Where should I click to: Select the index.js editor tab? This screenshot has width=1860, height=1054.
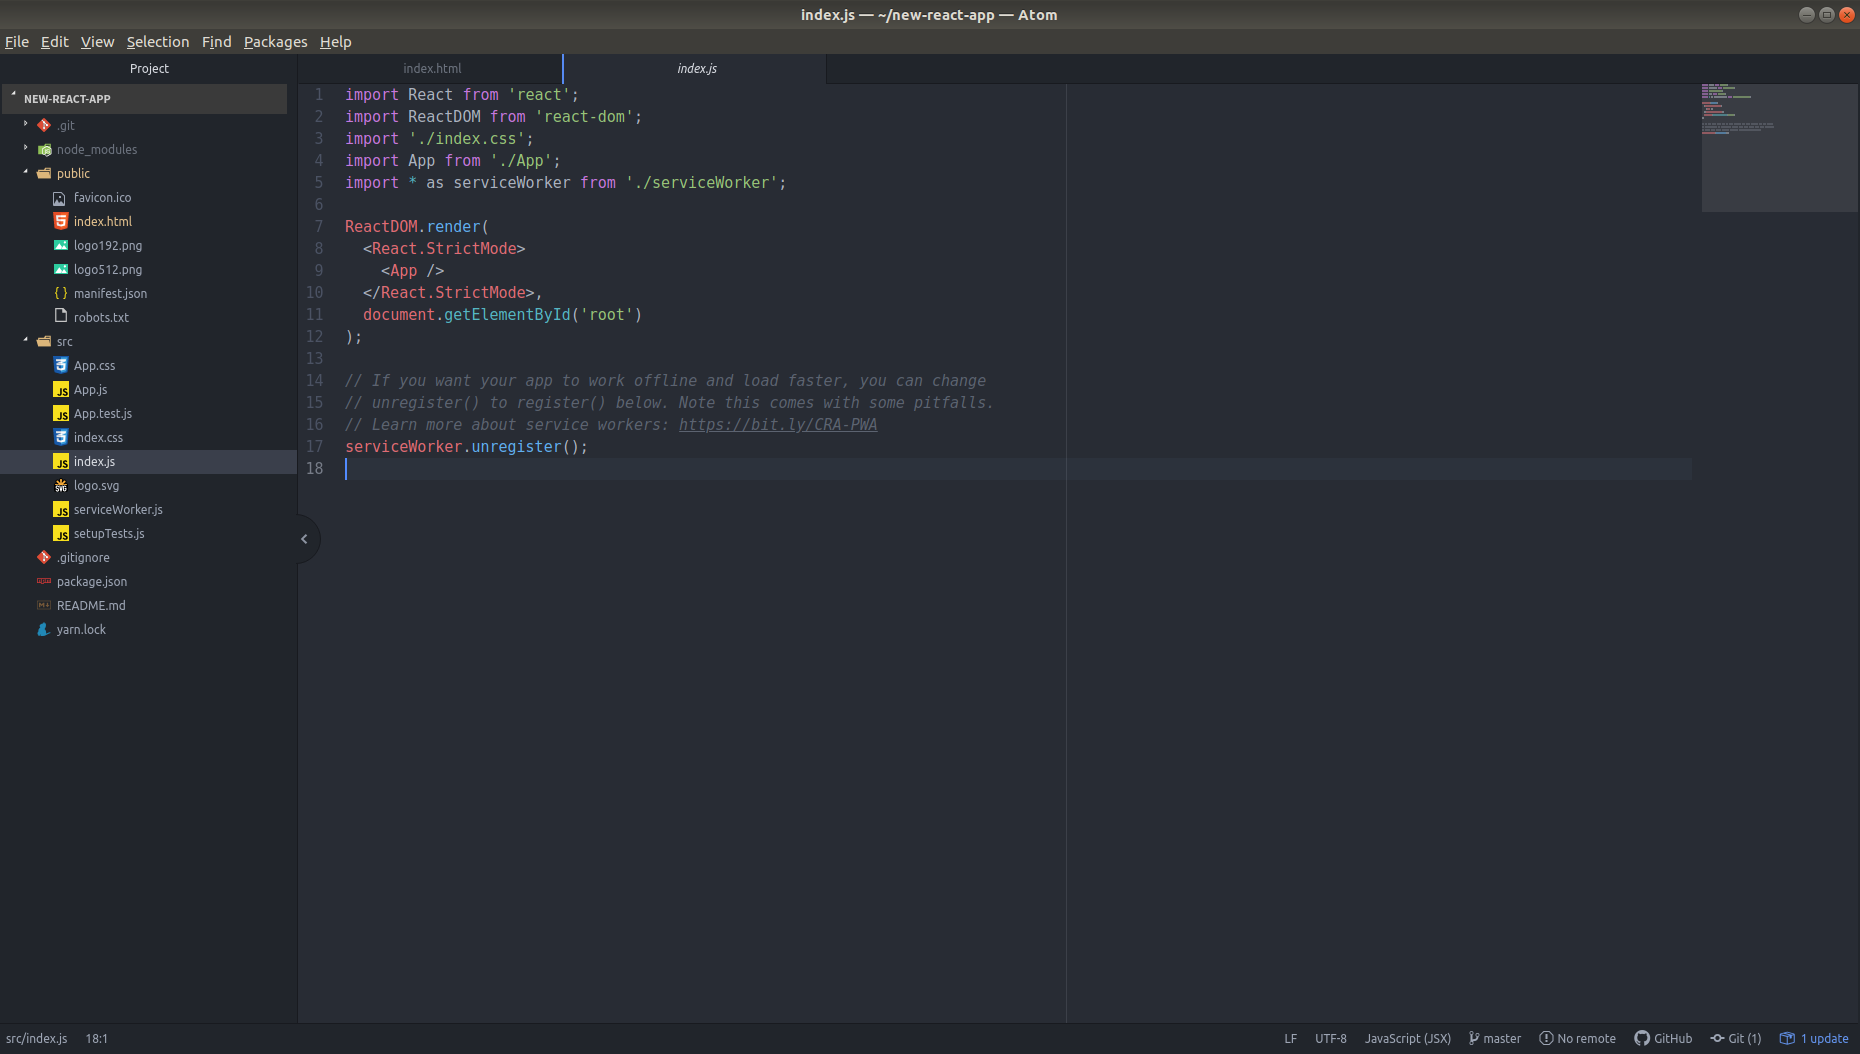[x=696, y=68]
